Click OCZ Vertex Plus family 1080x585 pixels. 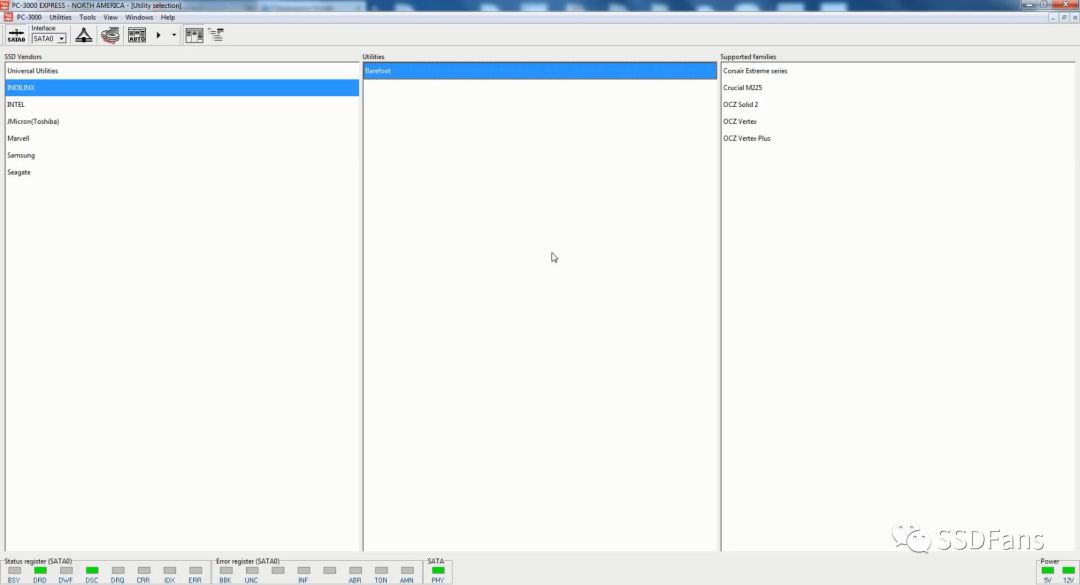point(897,138)
